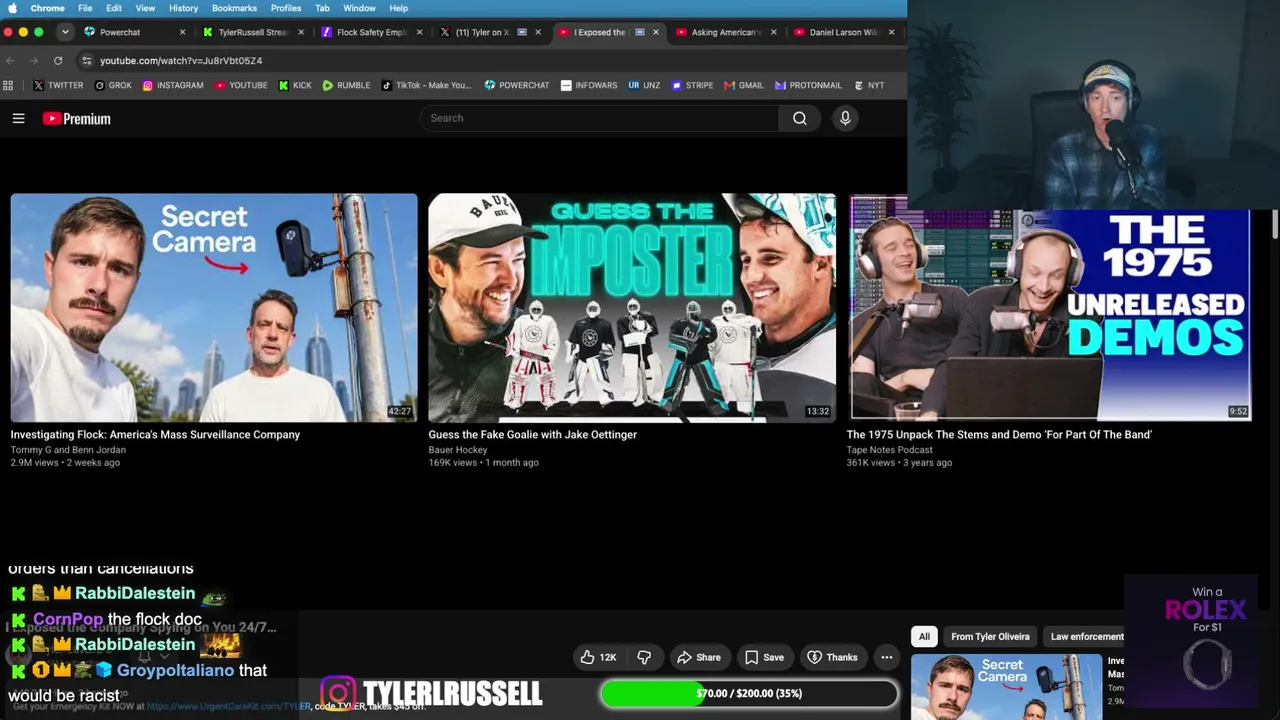Open 'Guess the Fake Goalie' title link
This screenshot has width=1280, height=720.
click(x=533, y=435)
